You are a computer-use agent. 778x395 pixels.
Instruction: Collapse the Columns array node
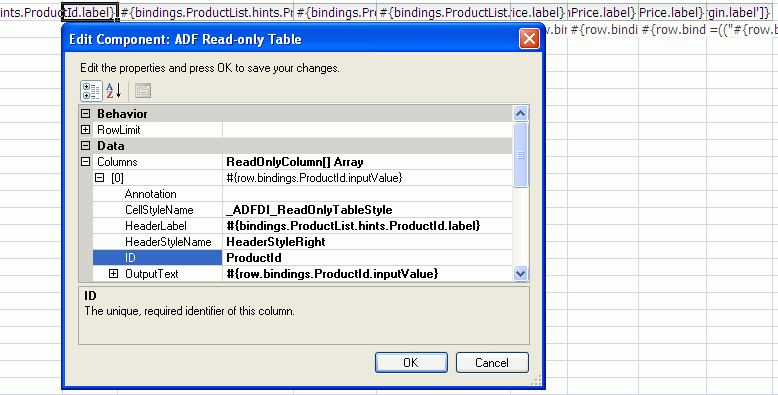point(85,162)
